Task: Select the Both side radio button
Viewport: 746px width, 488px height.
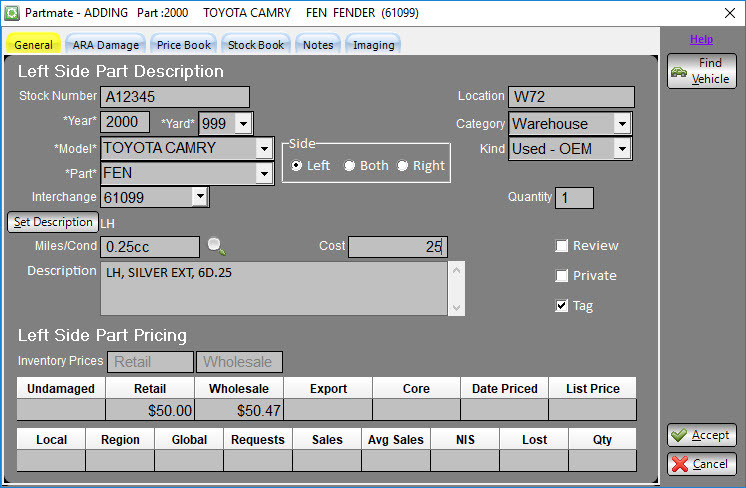Action: point(349,166)
